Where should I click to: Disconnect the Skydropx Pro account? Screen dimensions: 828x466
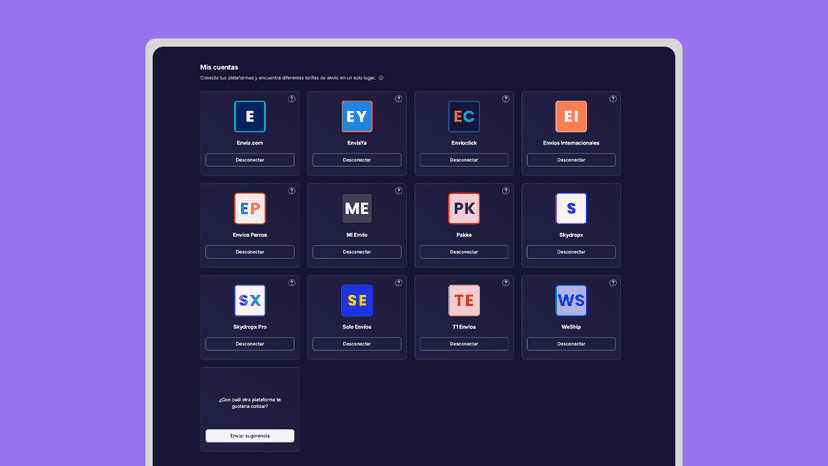pos(250,343)
